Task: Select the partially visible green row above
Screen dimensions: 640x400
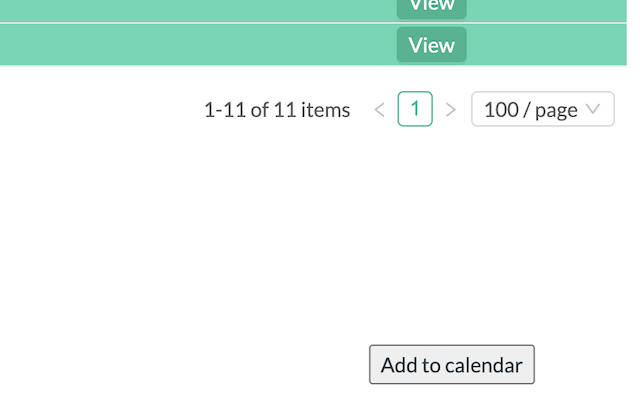Action: [x=200, y=9]
